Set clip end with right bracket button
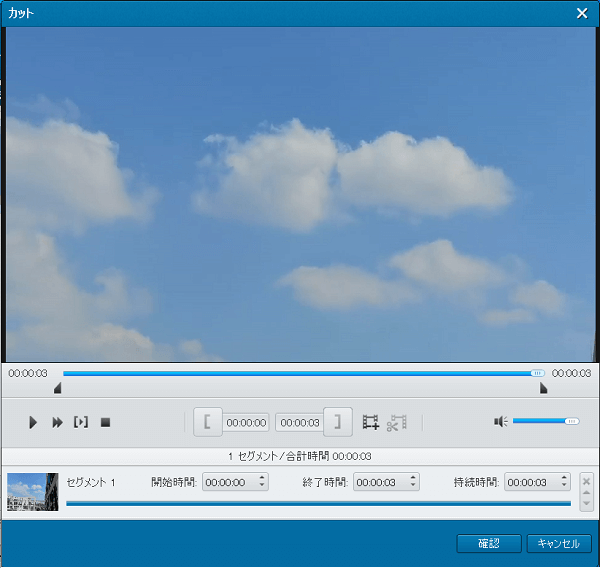 [338, 422]
